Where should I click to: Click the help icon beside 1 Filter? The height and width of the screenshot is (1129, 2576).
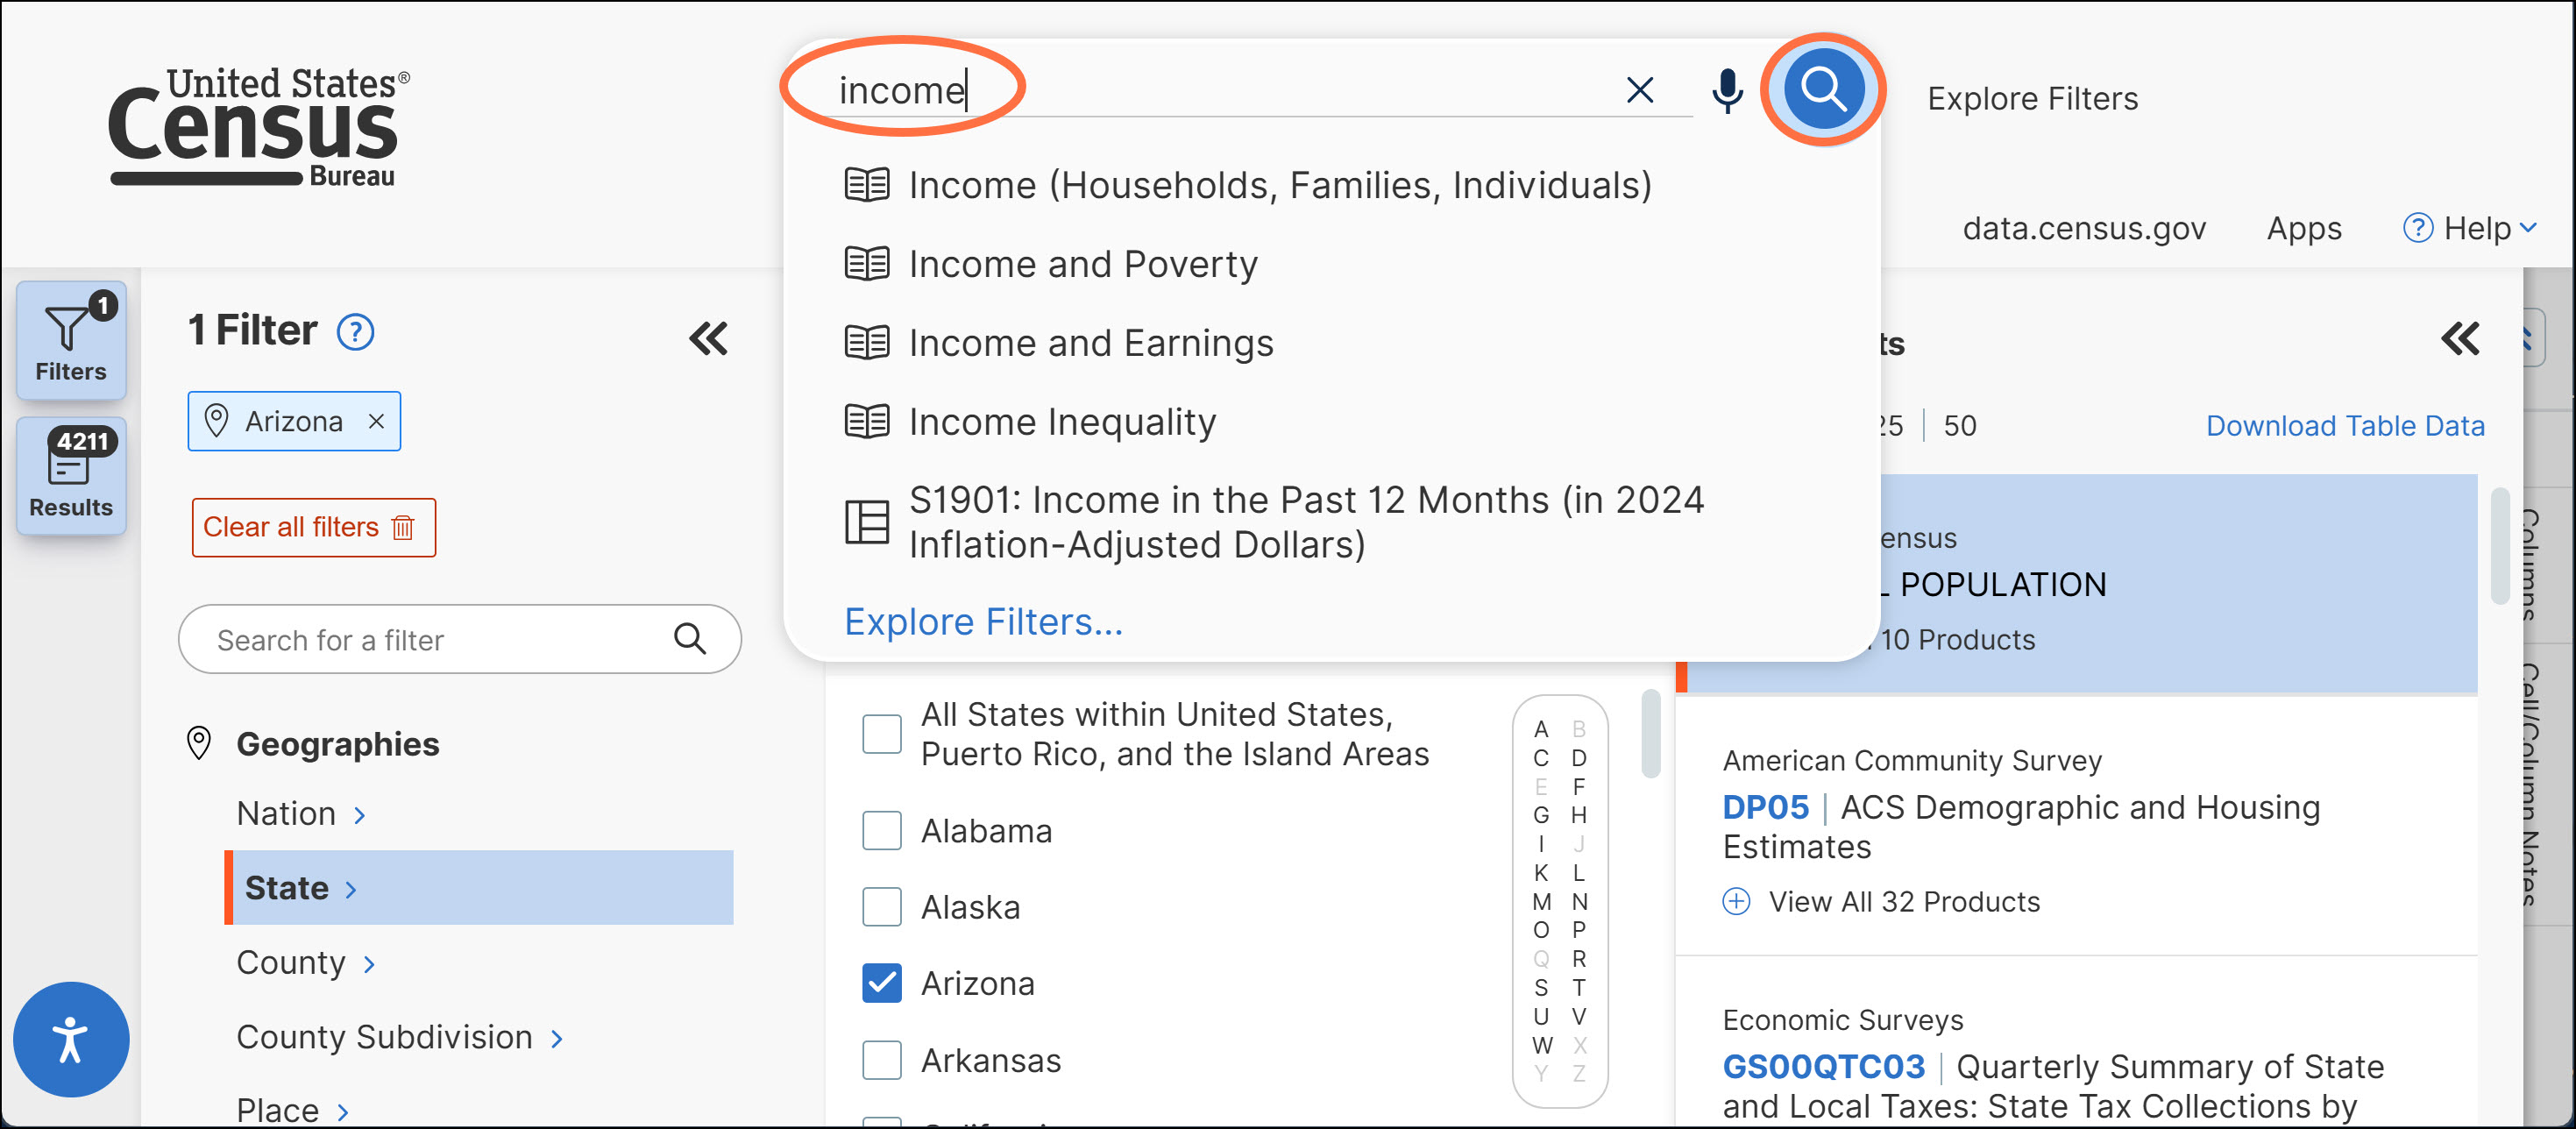[x=355, y=332]
